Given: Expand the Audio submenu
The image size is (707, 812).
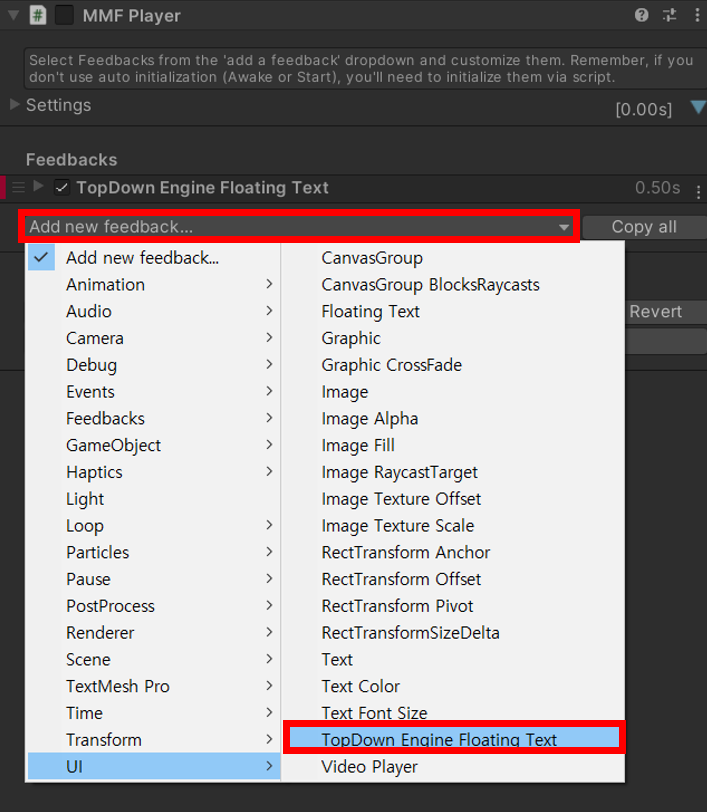Looking at the screenshot, I should pos(154,311).
